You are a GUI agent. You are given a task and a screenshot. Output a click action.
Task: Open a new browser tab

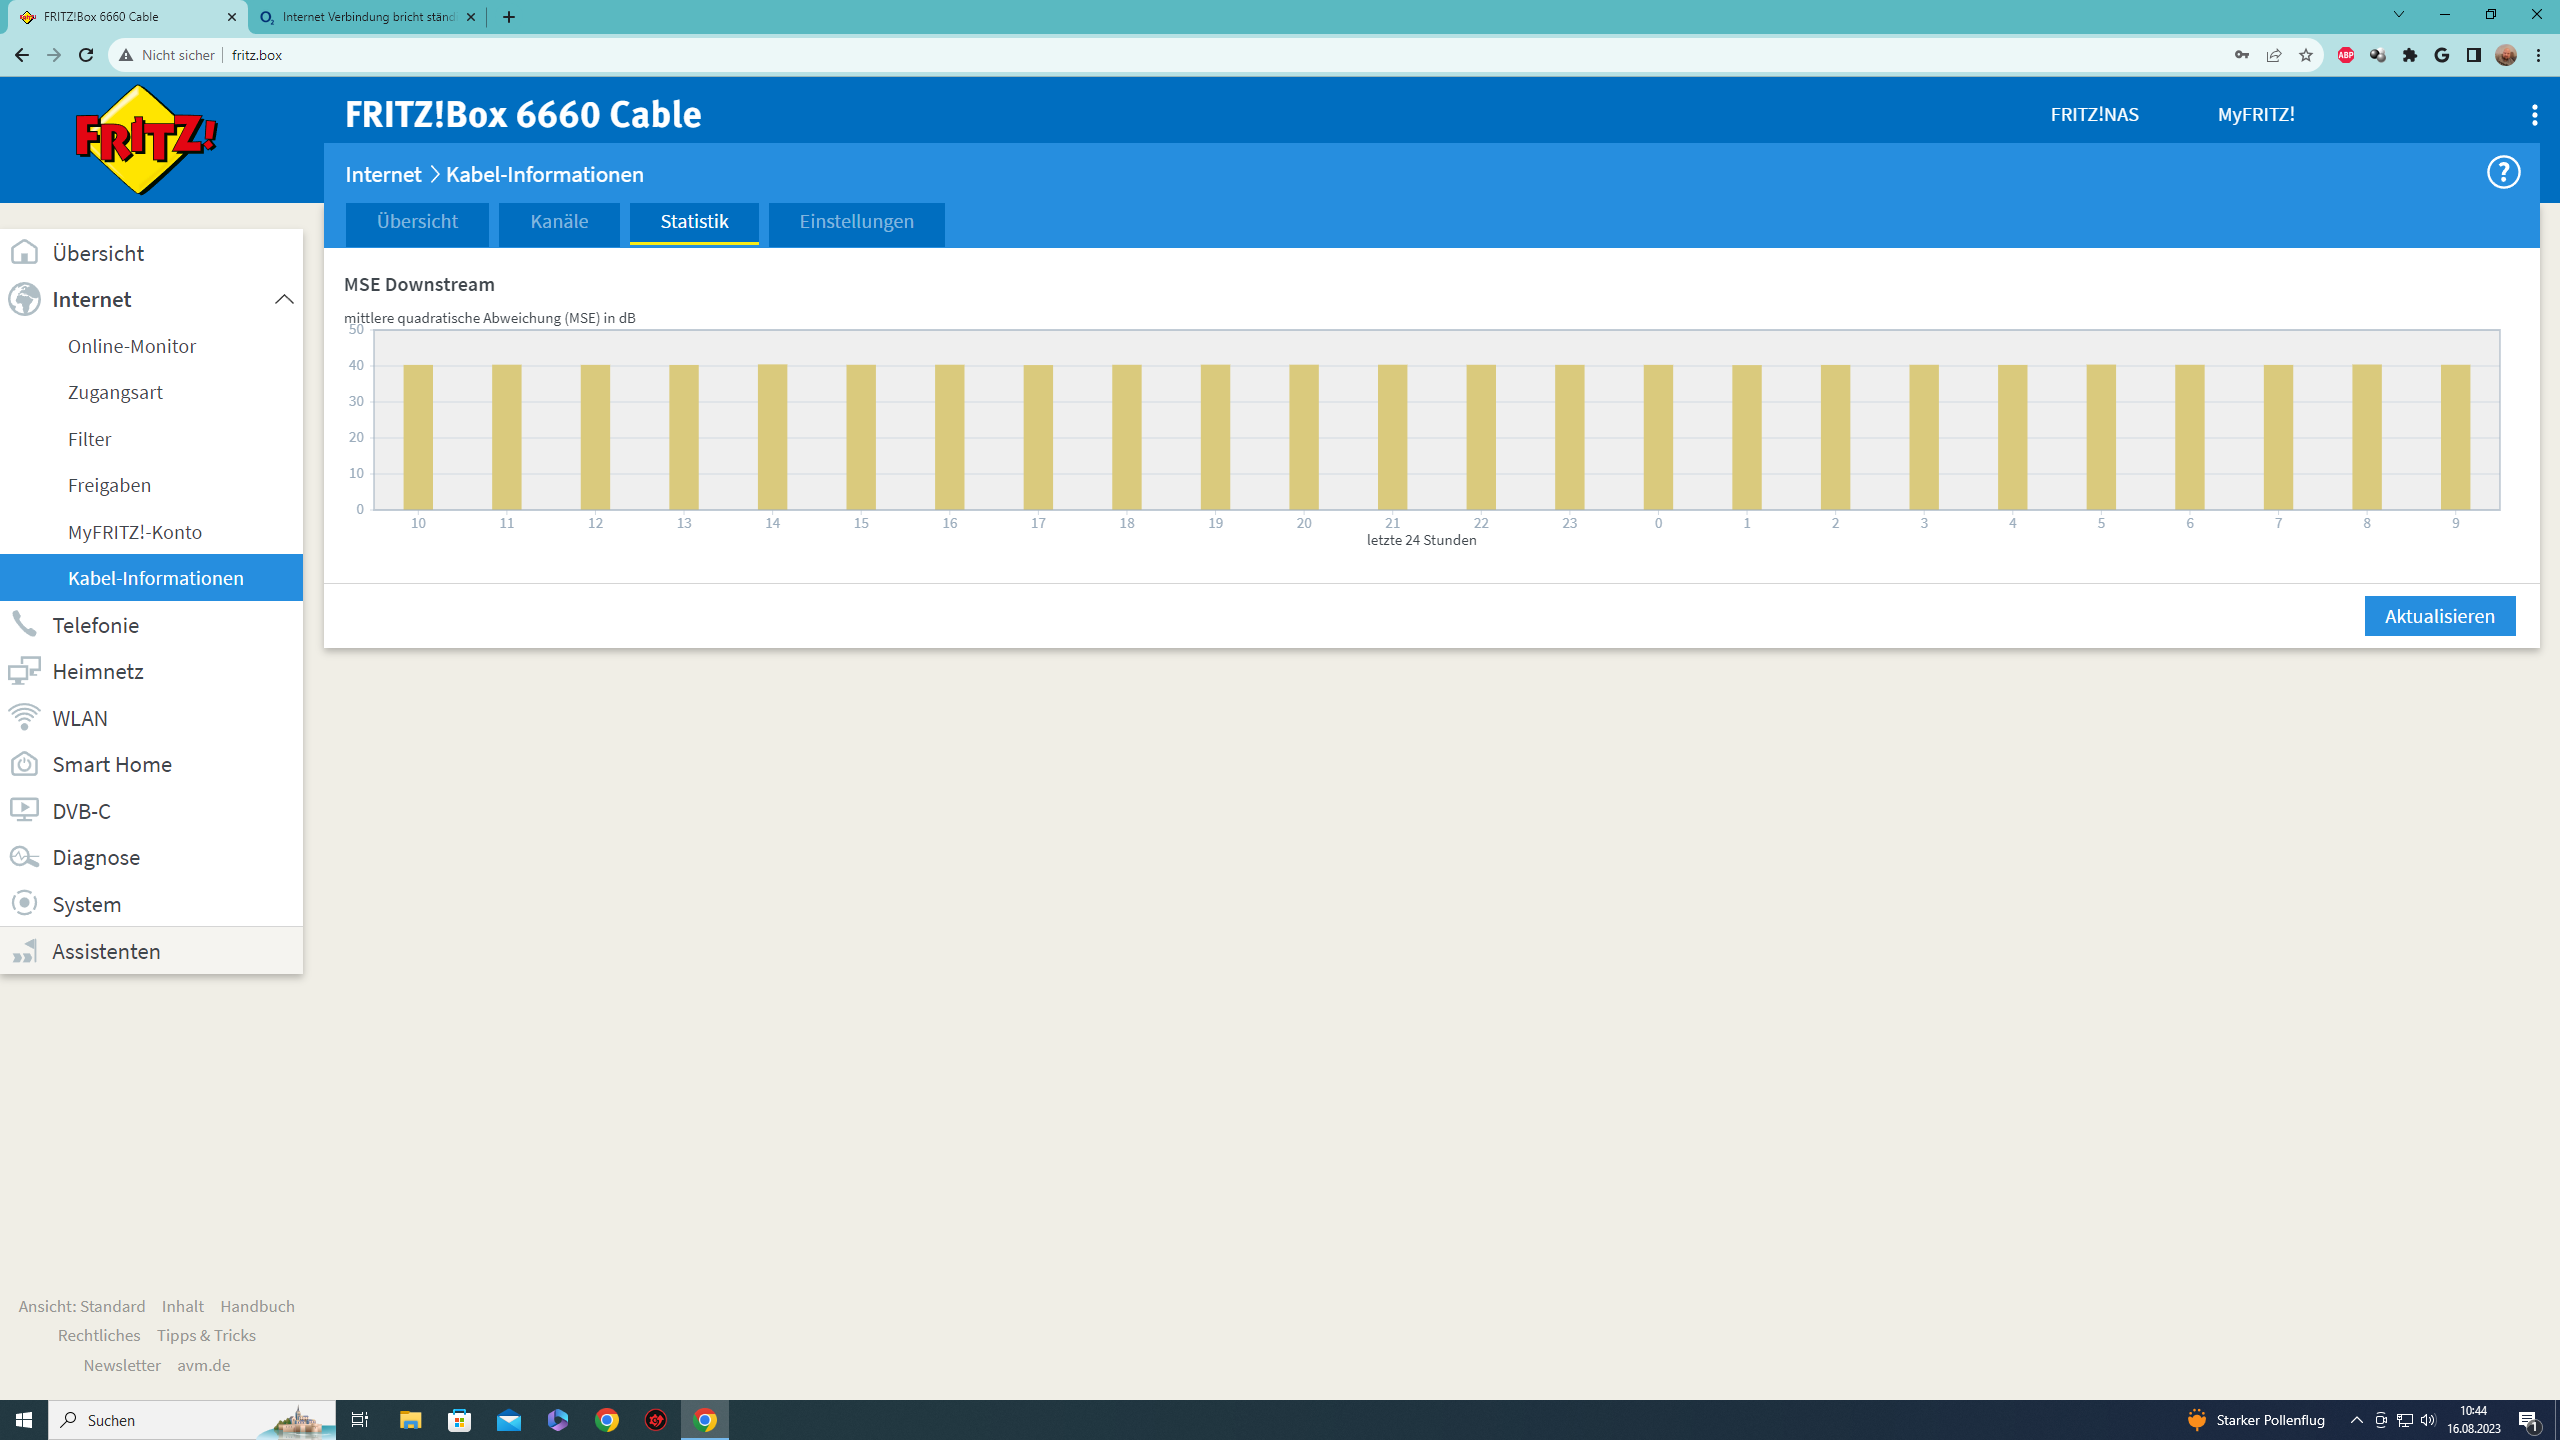[x=509, y=17]
